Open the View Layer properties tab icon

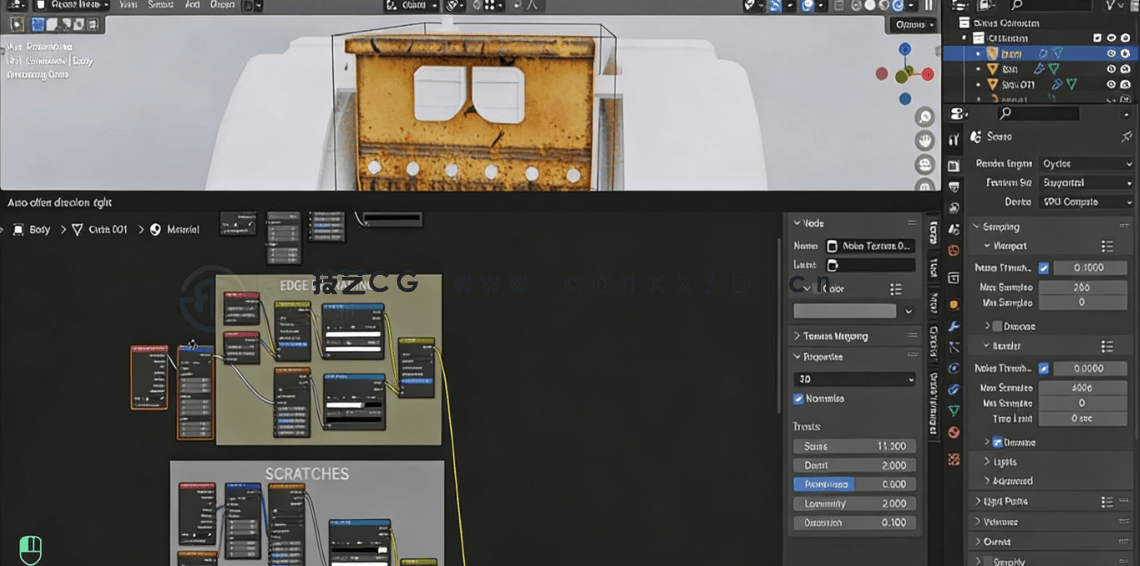[954, 209]
